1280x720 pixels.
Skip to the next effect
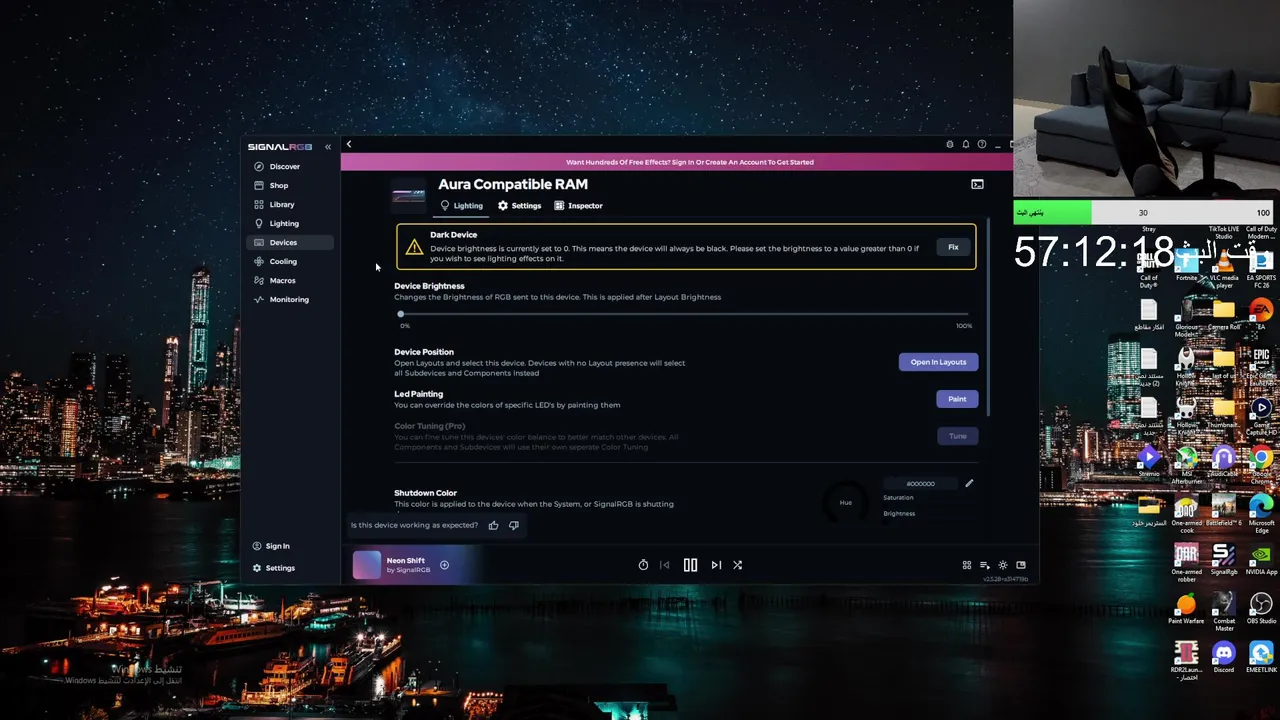[716, 565]
